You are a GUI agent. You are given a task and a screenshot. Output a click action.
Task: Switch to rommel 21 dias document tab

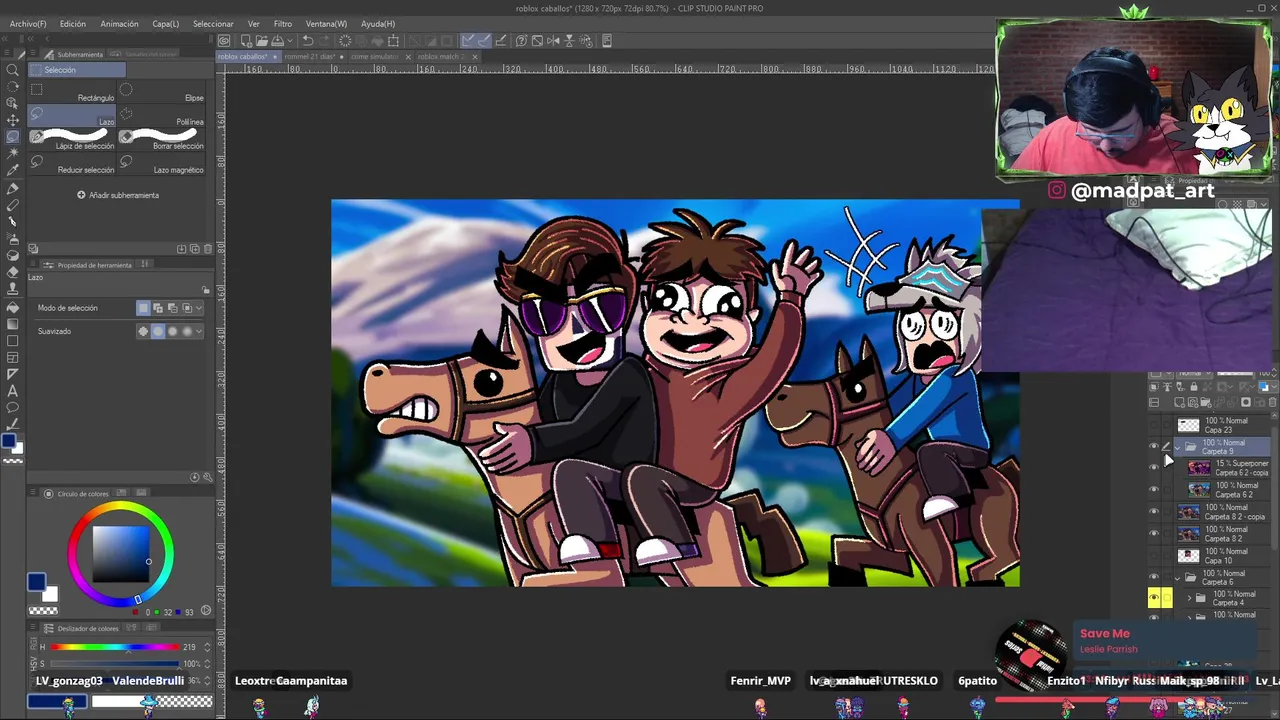(310, 57)
